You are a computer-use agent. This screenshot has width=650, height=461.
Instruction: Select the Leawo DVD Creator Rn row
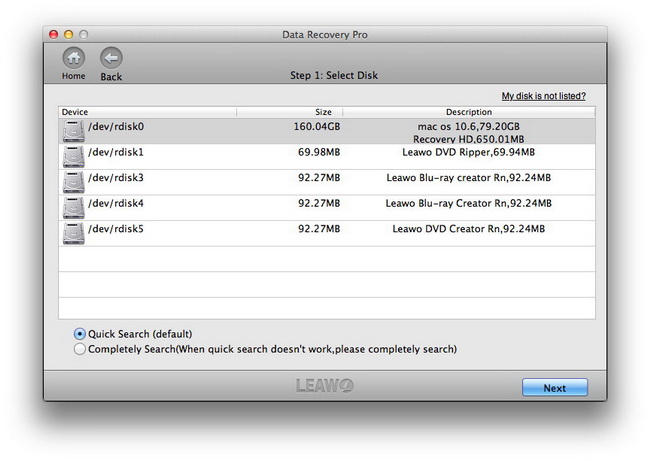tap(327, 233)
